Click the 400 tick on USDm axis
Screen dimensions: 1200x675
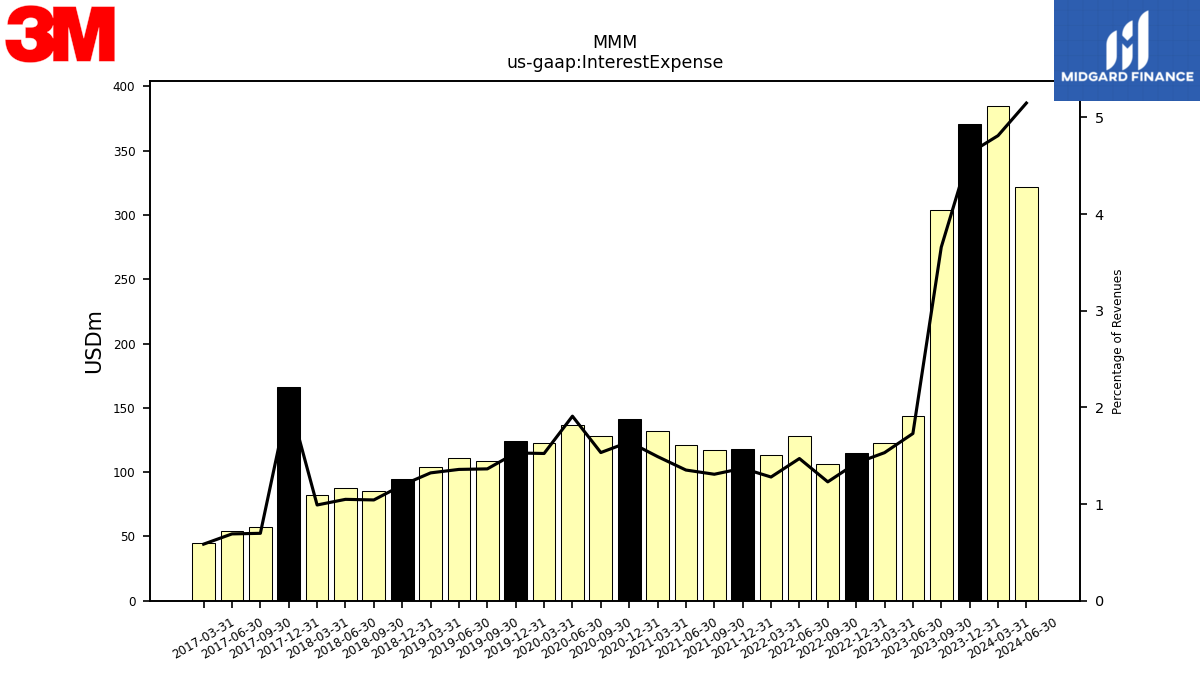pyautogui.click(x=123, y=87)
